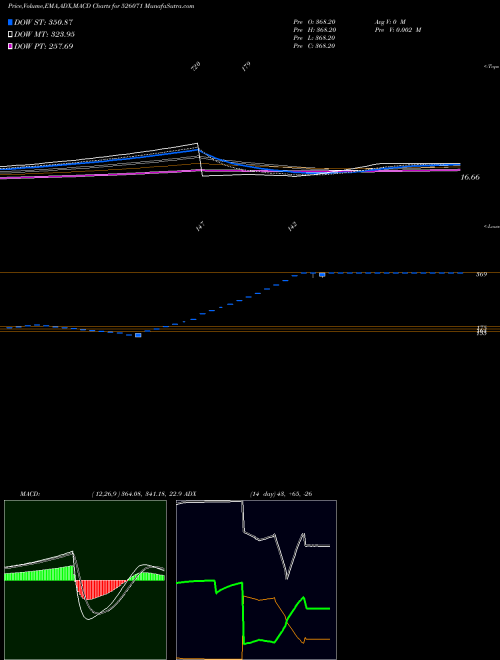Click the upper blue square marker near 369

[322, 274]
